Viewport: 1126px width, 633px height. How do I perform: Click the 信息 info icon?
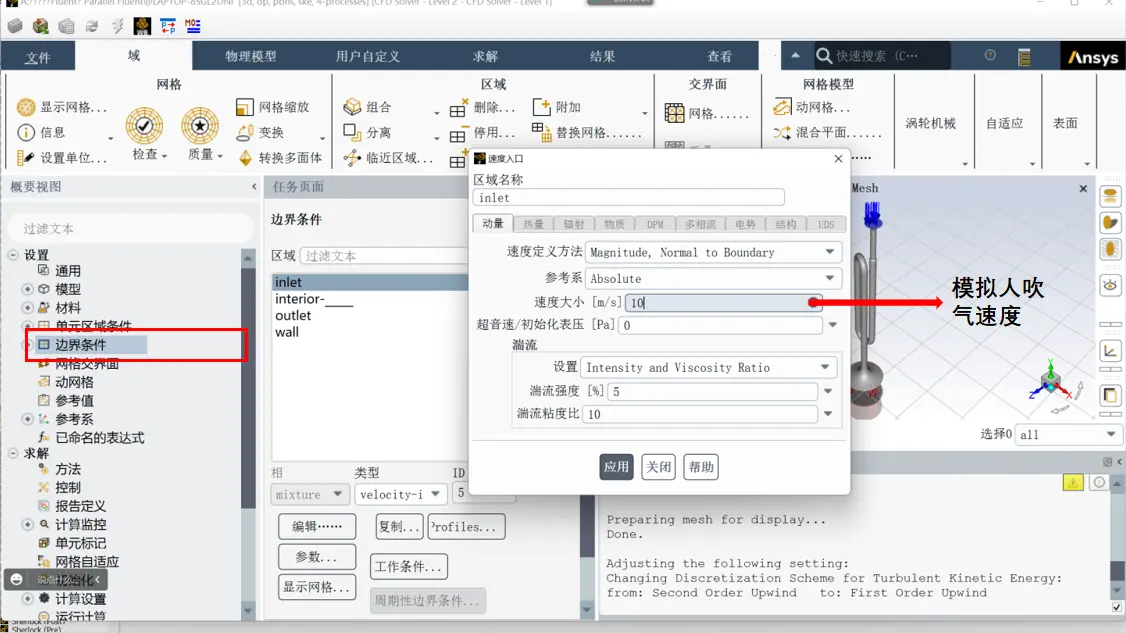[26, 132]
